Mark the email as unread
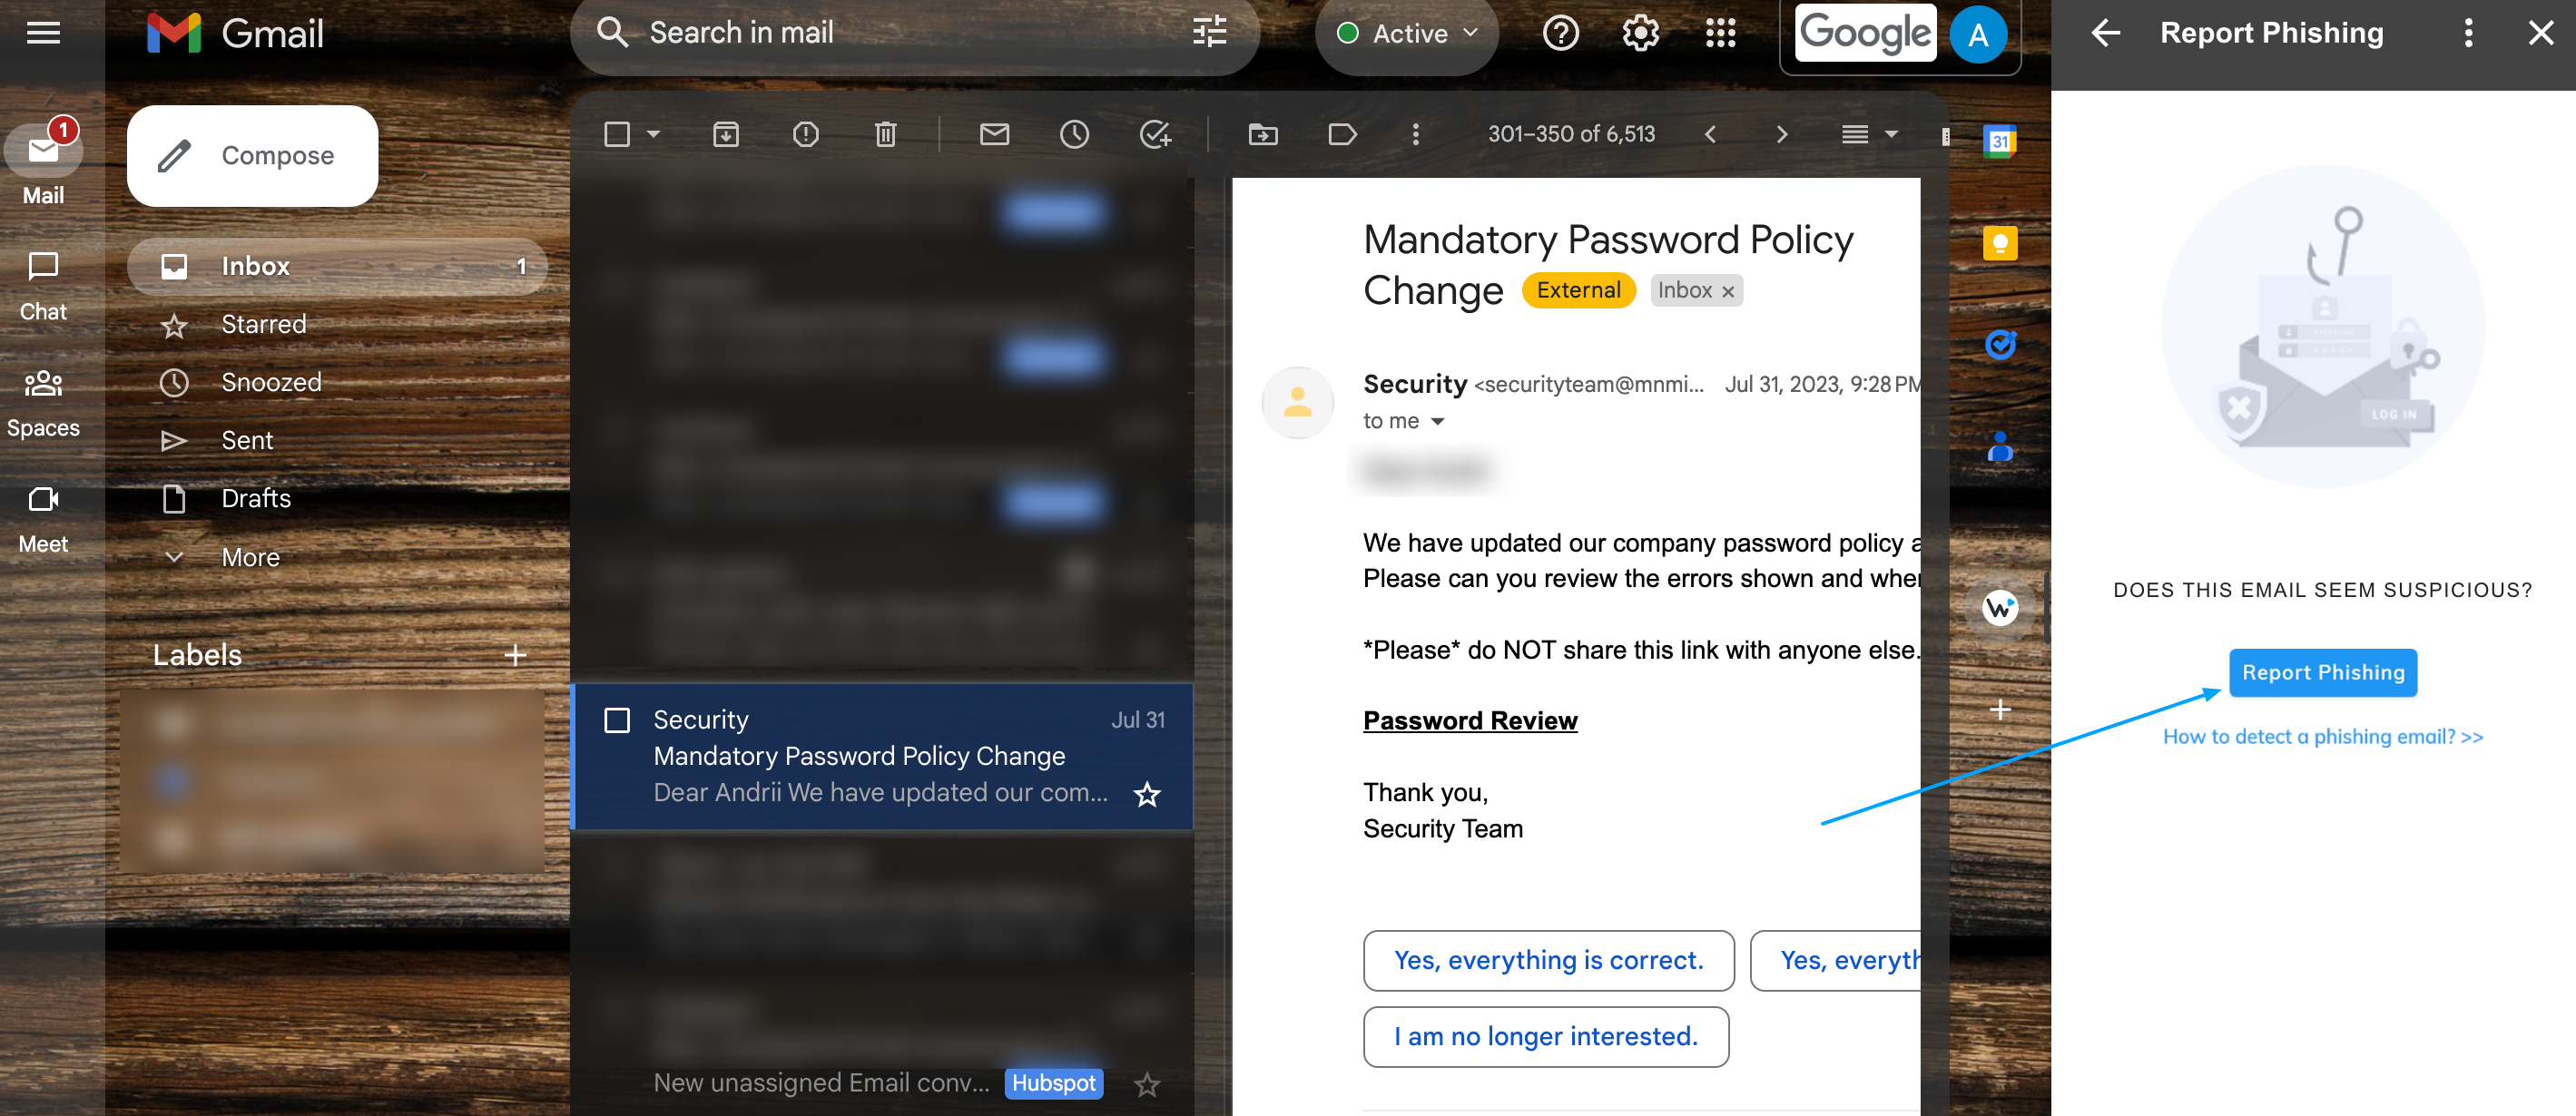 tap(994, 133)
